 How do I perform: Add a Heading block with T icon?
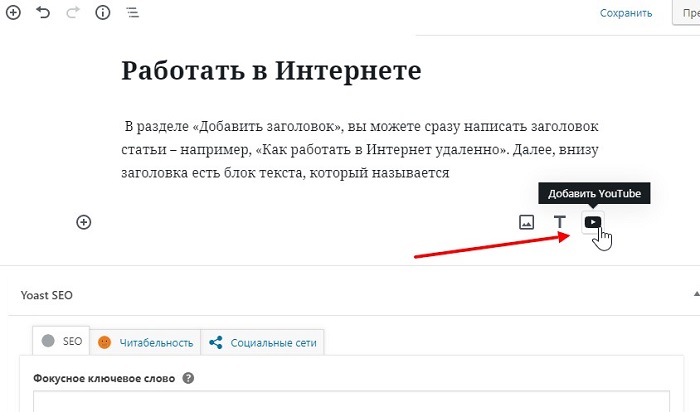[559, 222]
